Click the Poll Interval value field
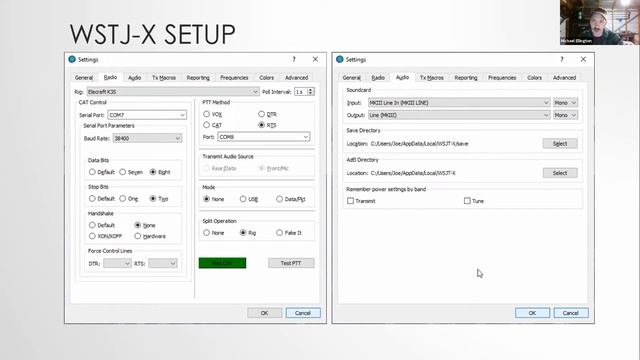This screenshot has width=640, height=360. coord(301,92)
